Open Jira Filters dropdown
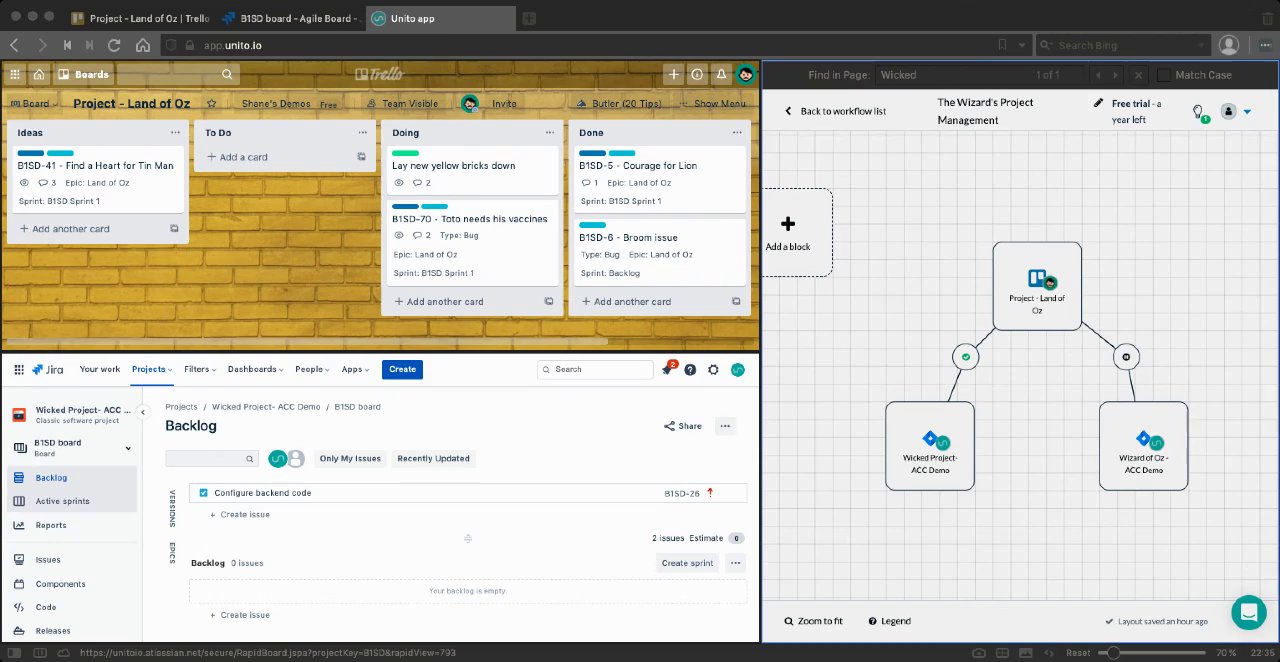 [199, 369]
